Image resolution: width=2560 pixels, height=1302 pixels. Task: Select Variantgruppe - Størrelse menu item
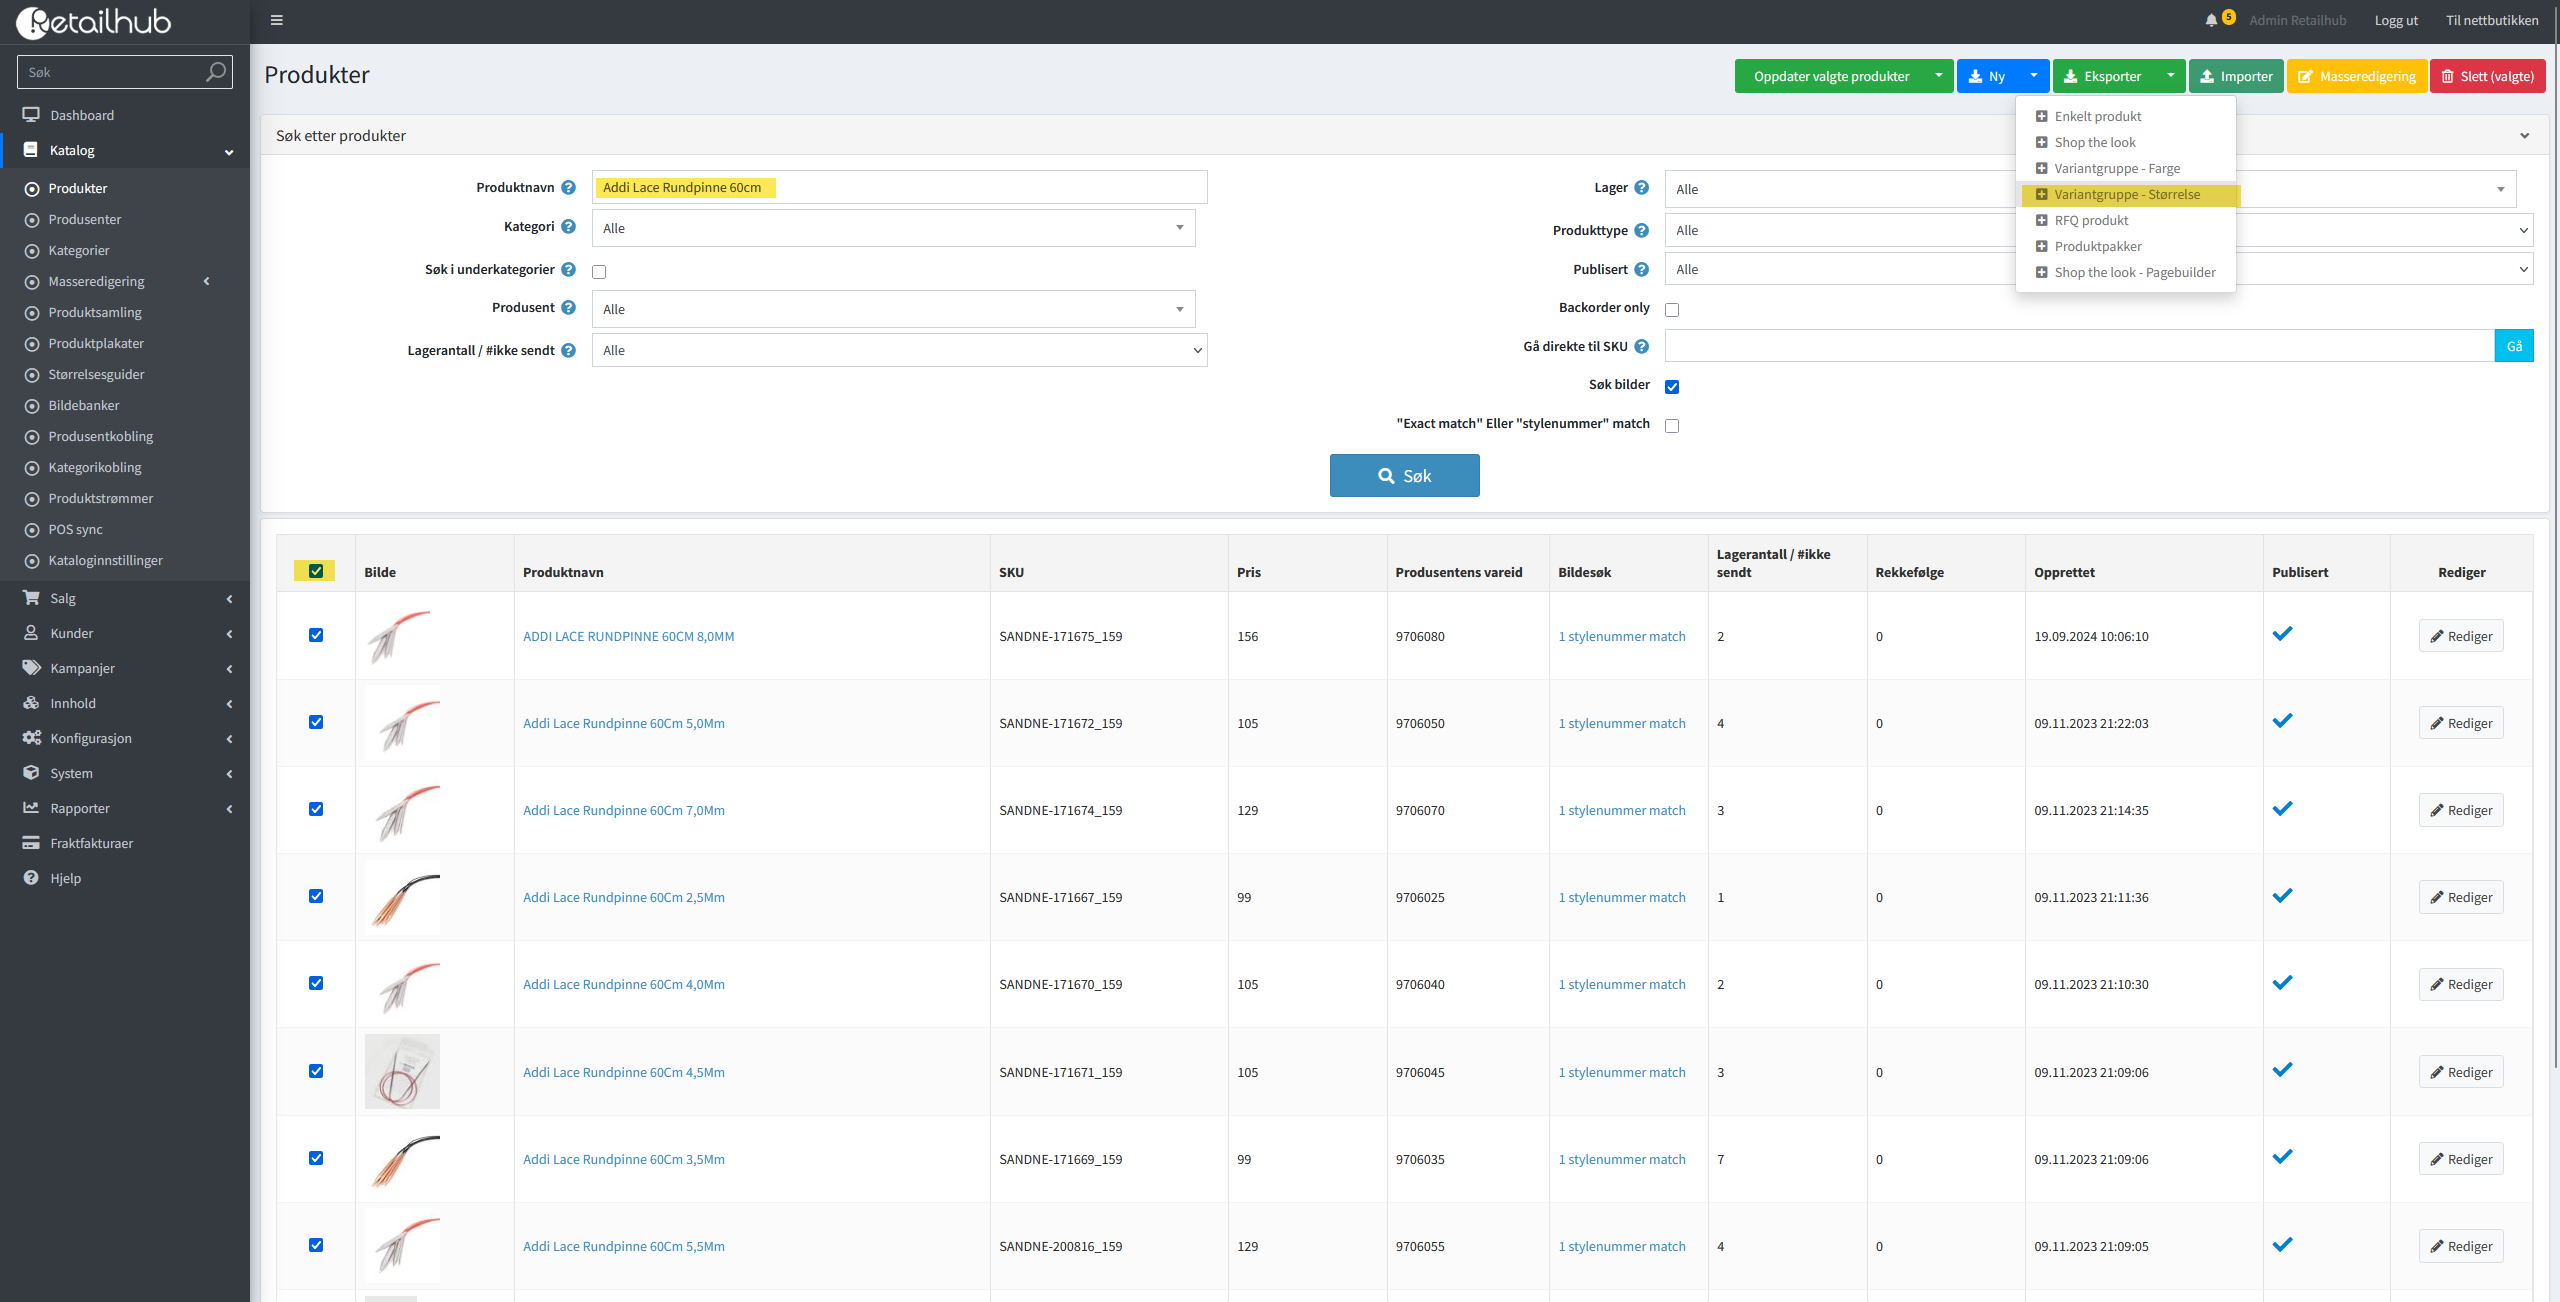(2126, 194)
